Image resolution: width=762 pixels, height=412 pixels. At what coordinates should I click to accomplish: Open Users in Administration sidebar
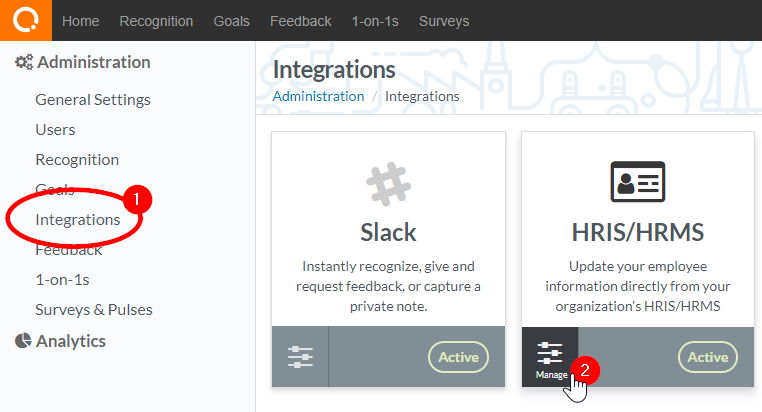click(x=55, y=130)
